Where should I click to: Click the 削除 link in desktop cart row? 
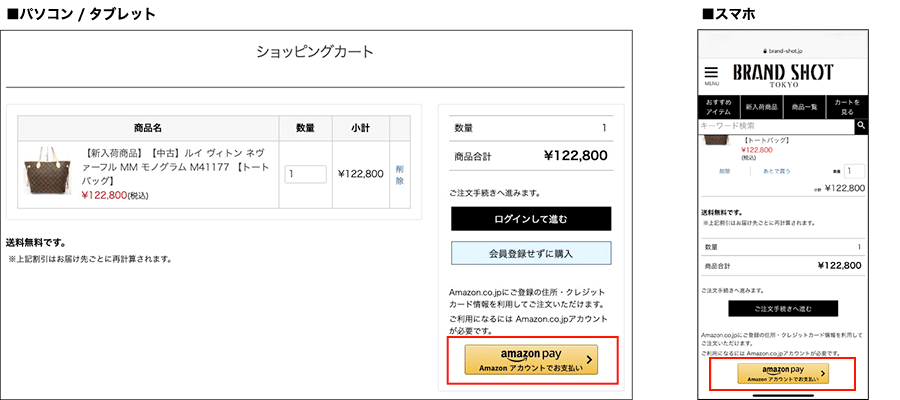[x=400, y=174]
